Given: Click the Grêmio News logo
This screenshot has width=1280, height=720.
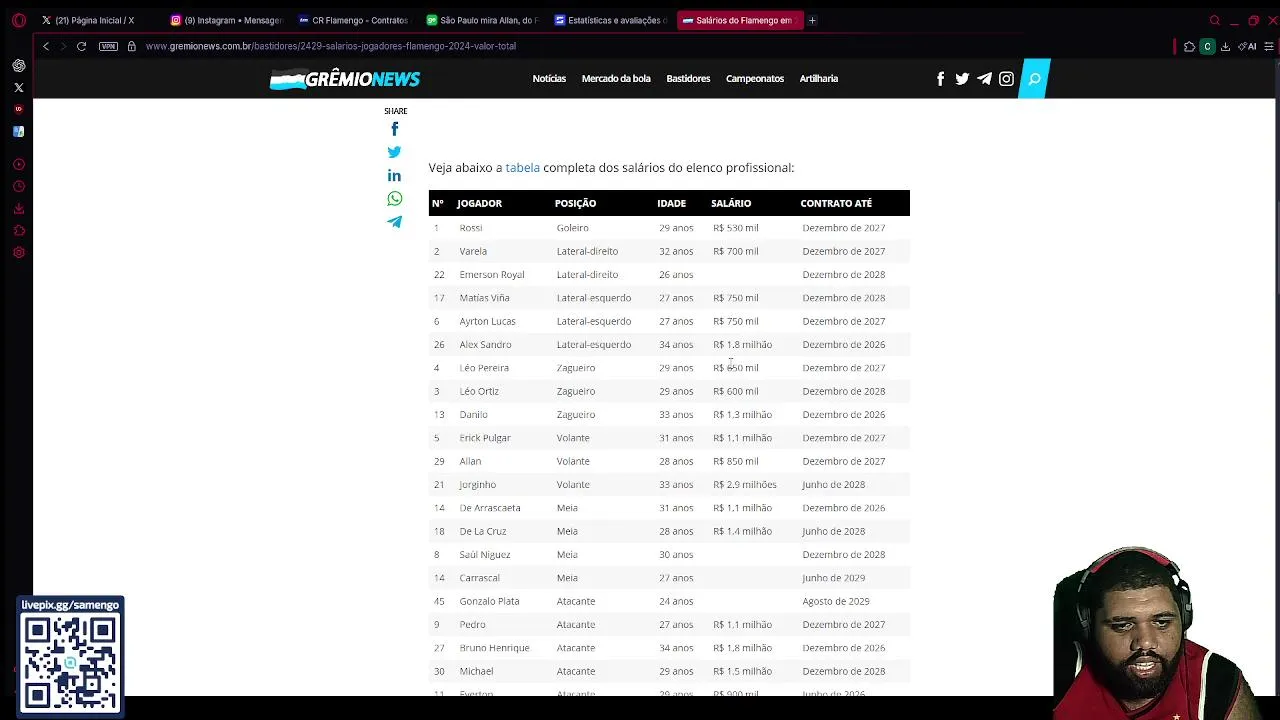Looking at the screenshot, I should (x=345, y=79).
